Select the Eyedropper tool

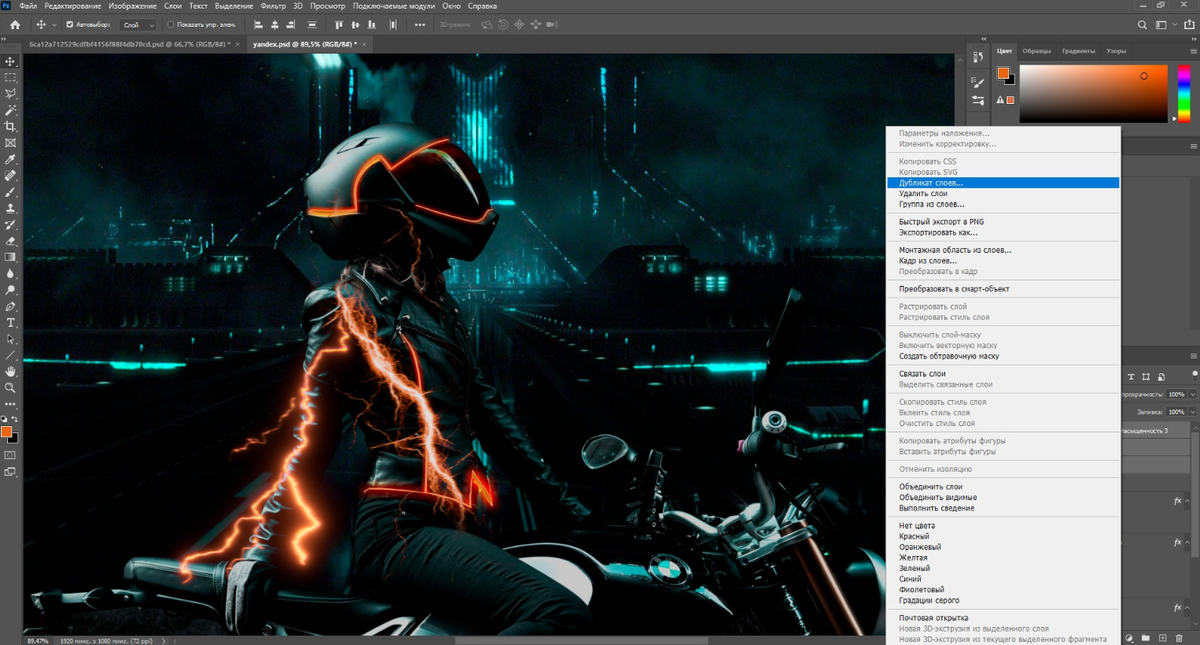11,160
